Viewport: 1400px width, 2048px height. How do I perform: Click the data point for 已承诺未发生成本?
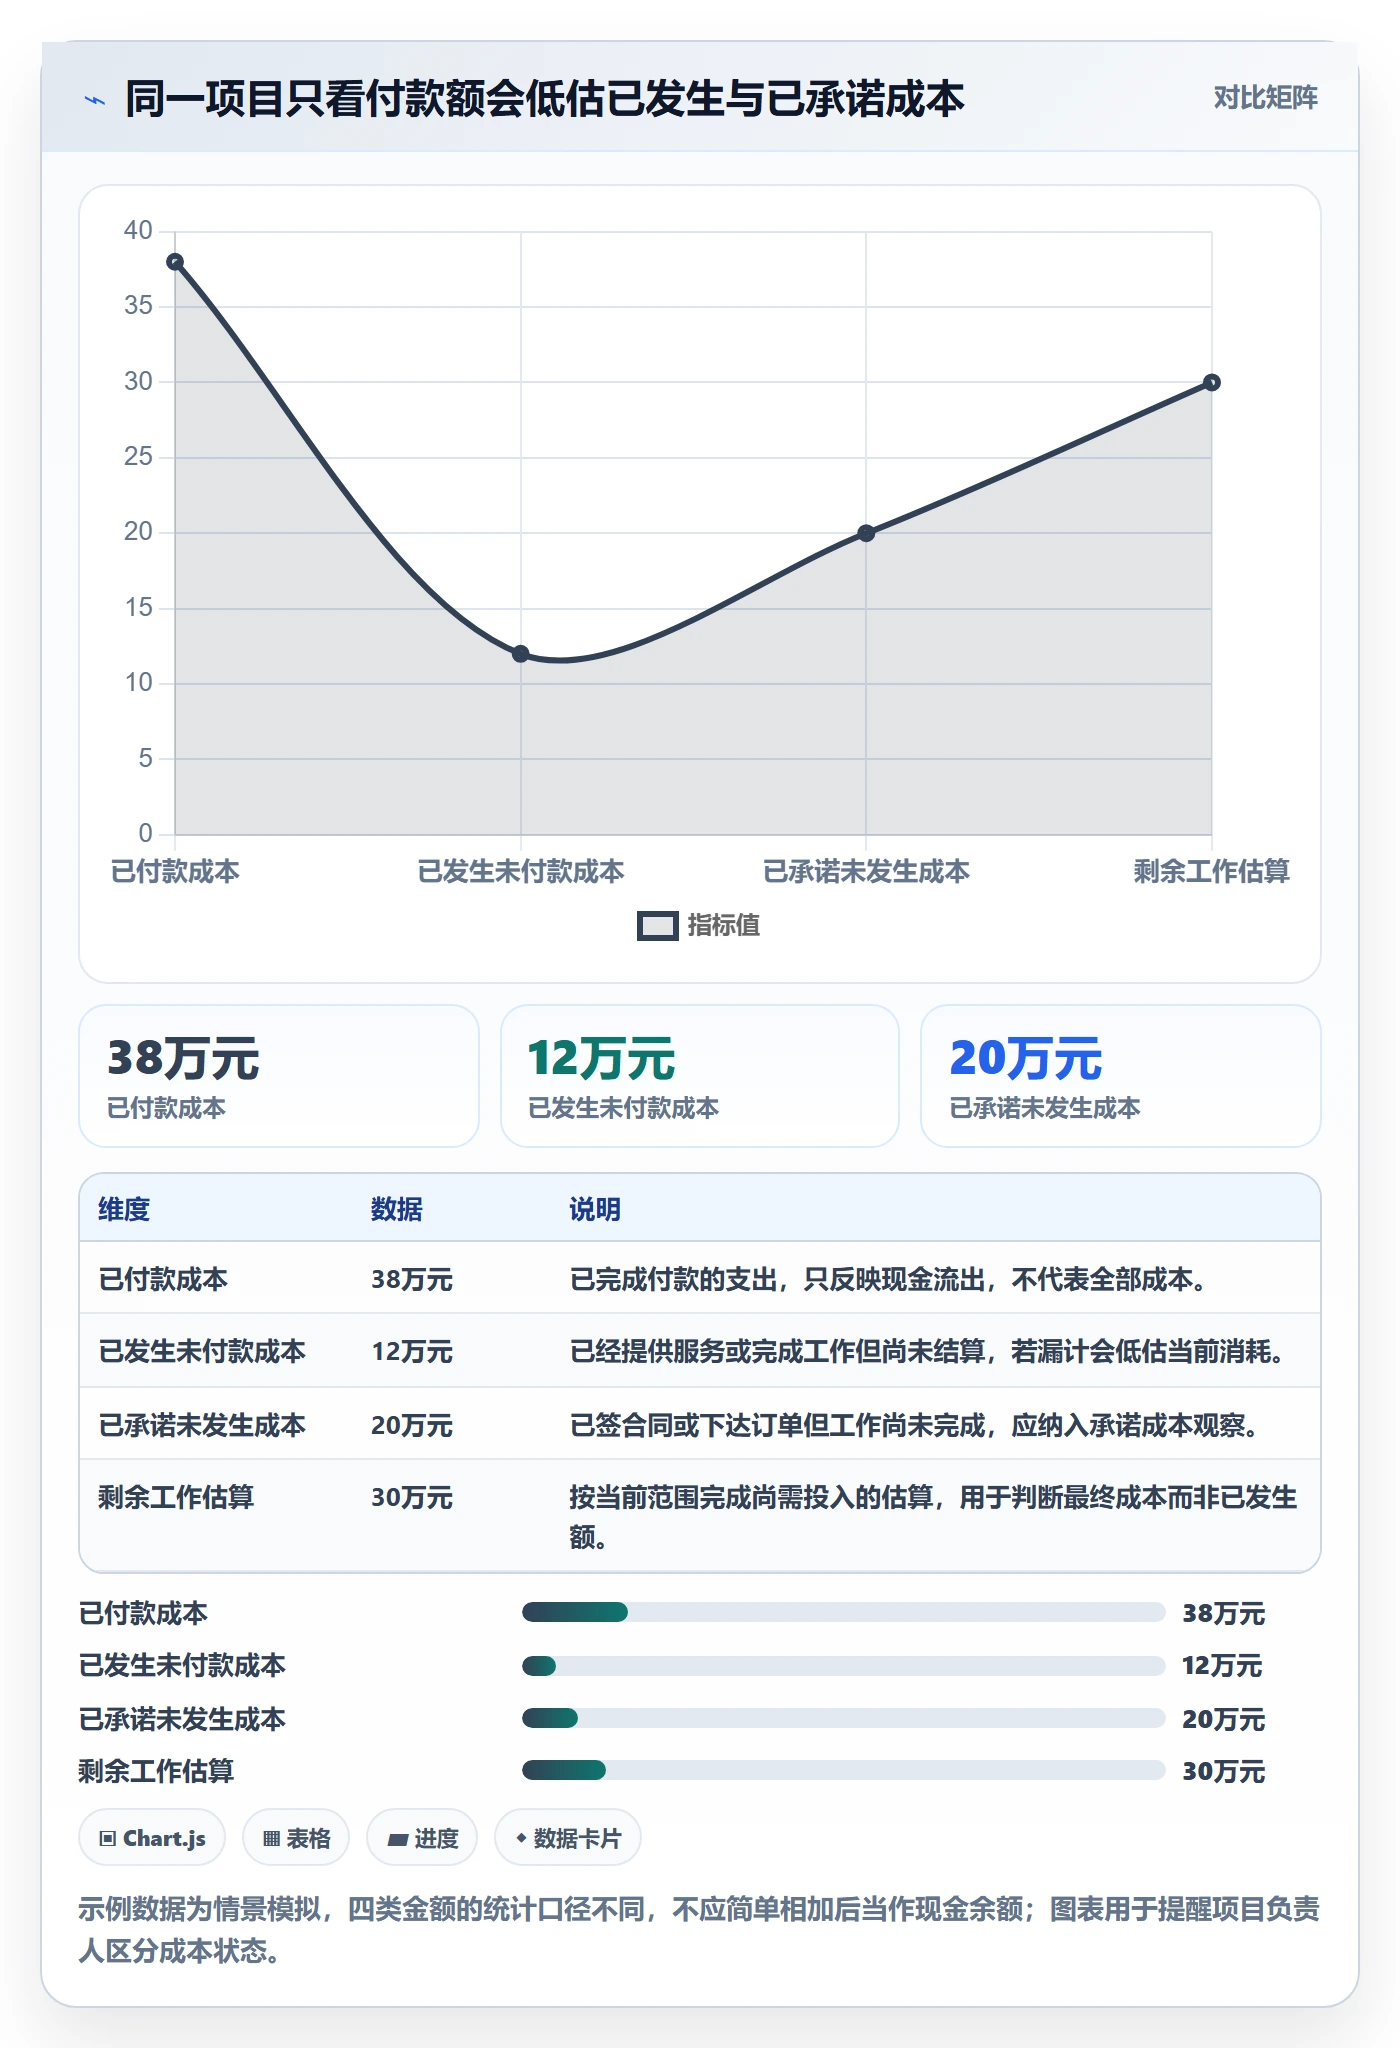pyautogui.click(x=866, y=533)
